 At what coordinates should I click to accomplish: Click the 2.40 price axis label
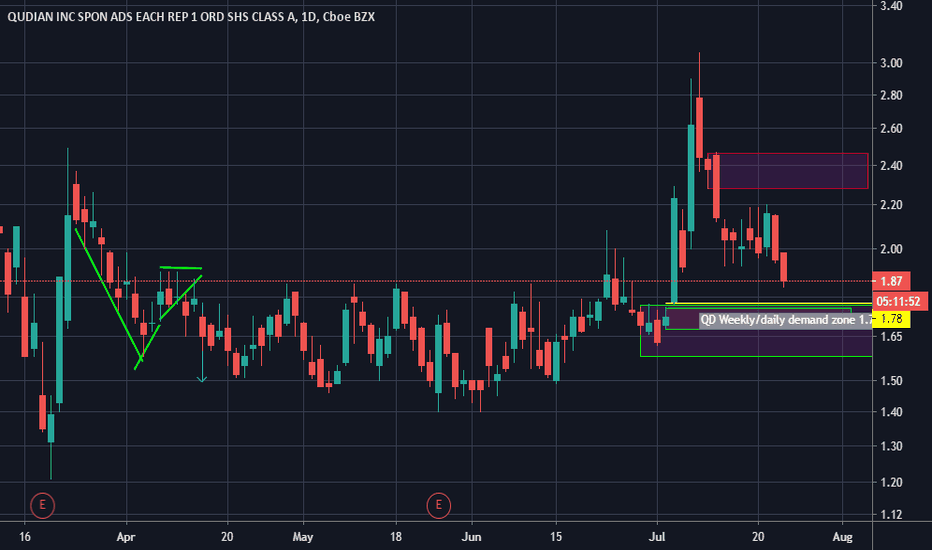tap(890, 165)
